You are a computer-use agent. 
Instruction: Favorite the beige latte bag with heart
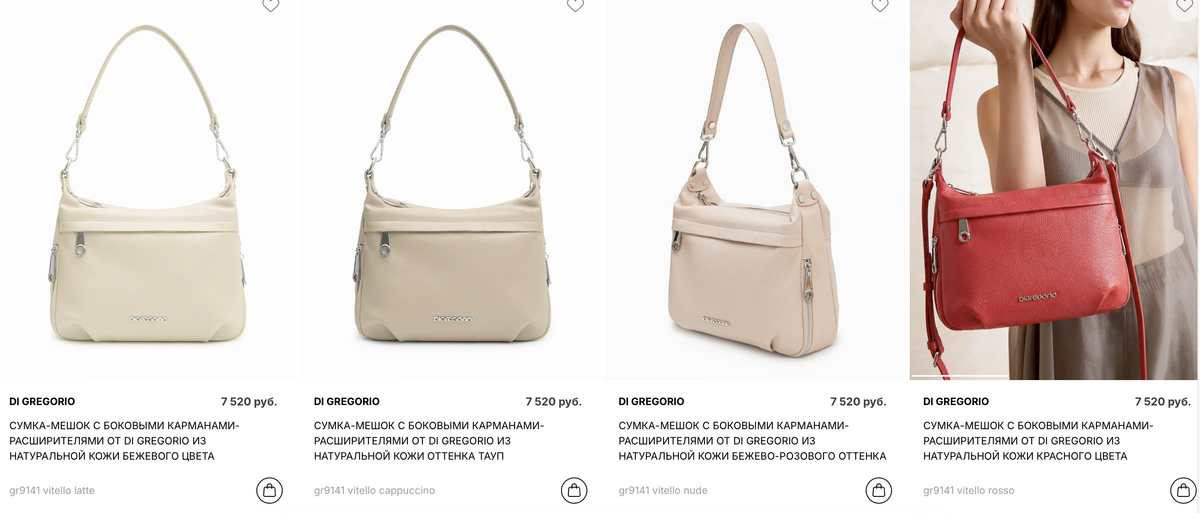coord(270,5)
